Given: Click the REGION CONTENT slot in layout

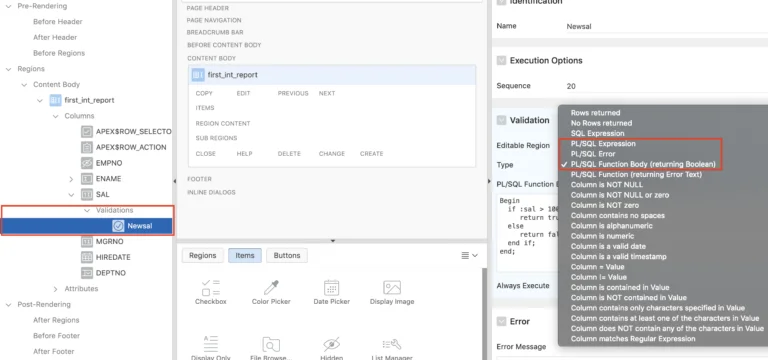Looking at the screenshot, I should point(223,123).
